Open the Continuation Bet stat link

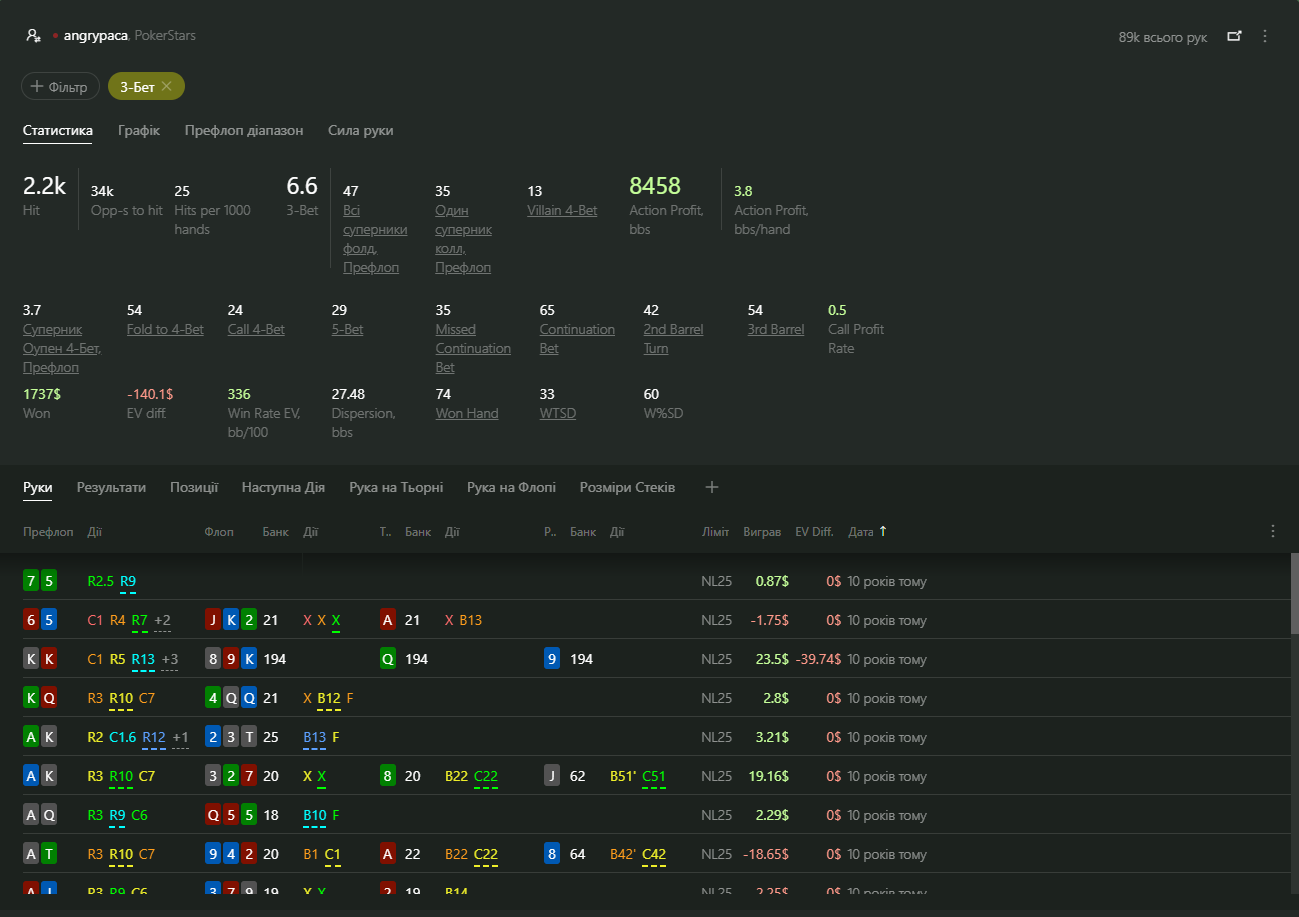(577, 339)
